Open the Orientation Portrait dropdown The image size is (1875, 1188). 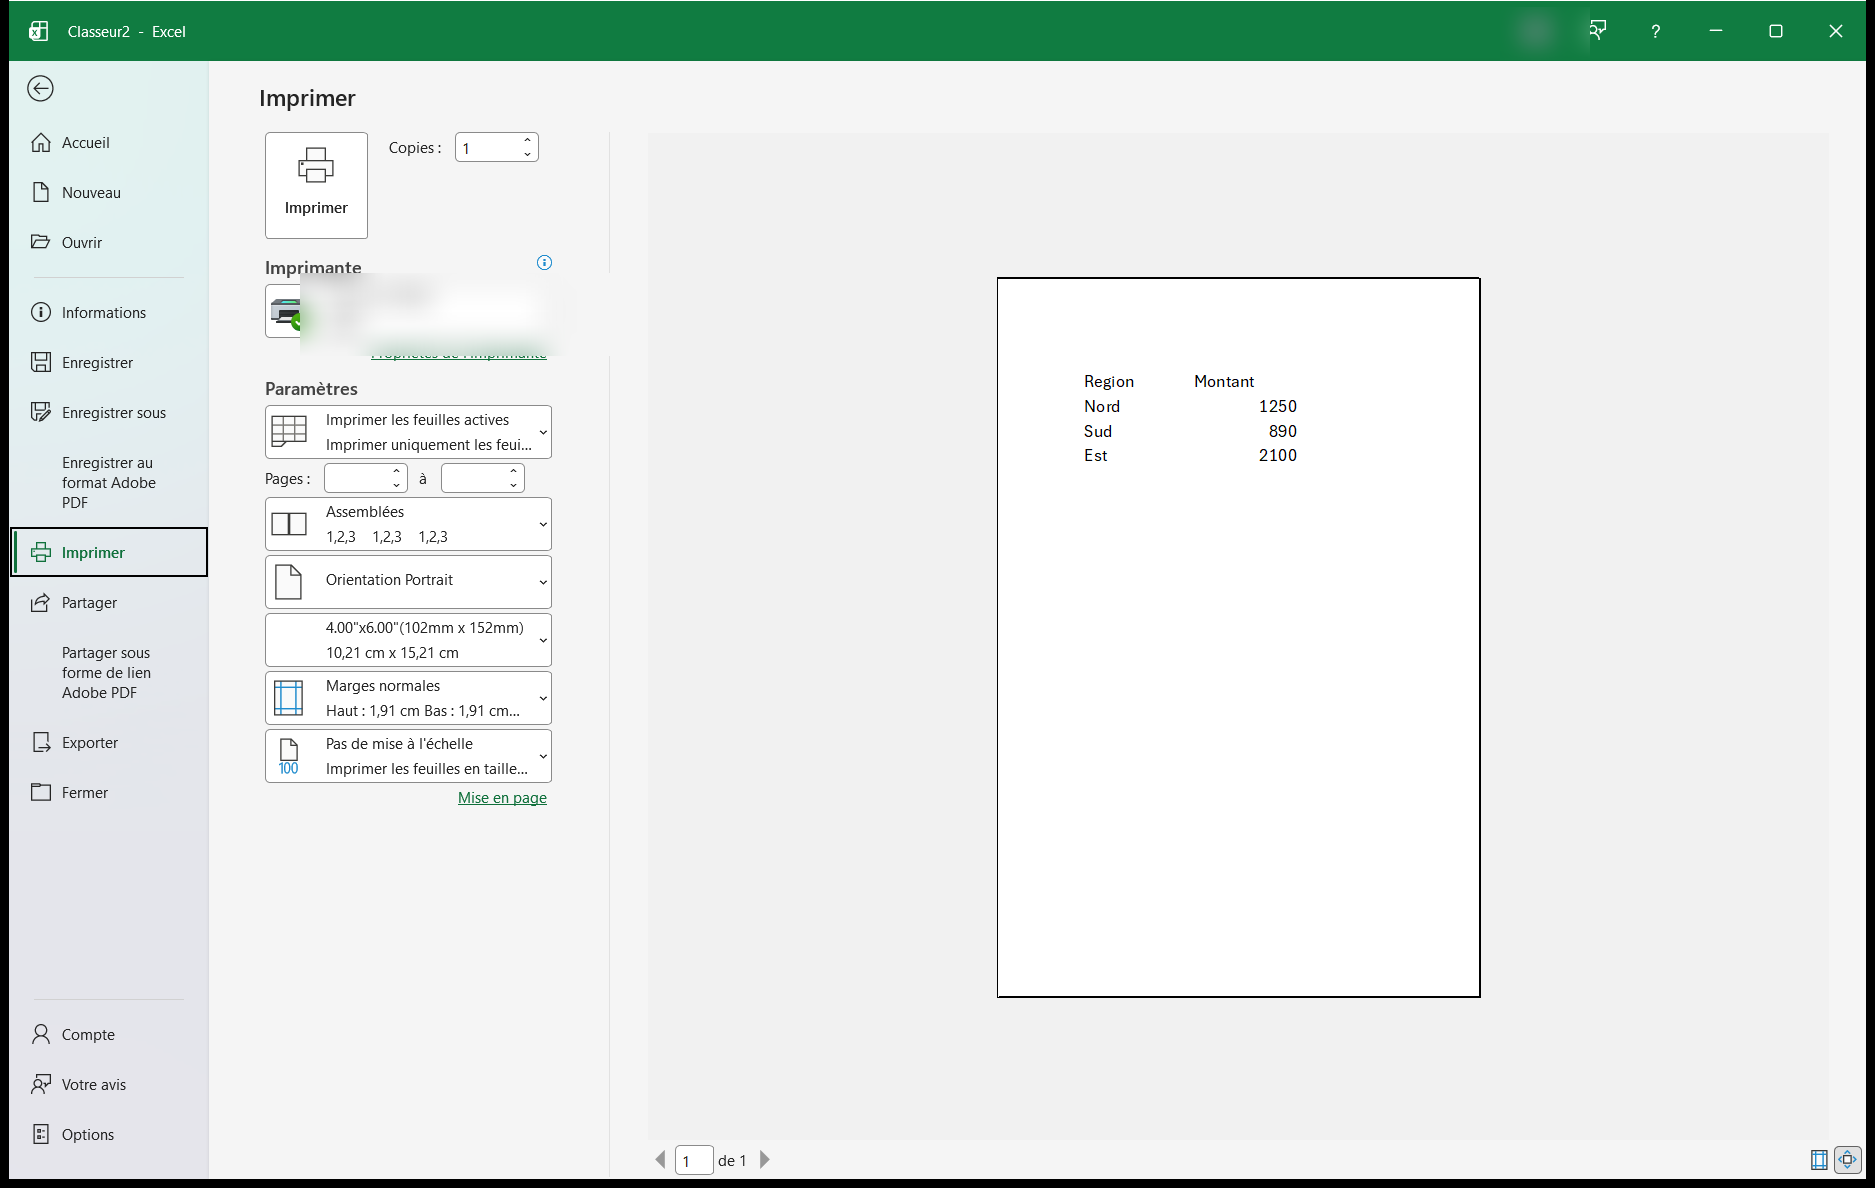pos(408,582)
